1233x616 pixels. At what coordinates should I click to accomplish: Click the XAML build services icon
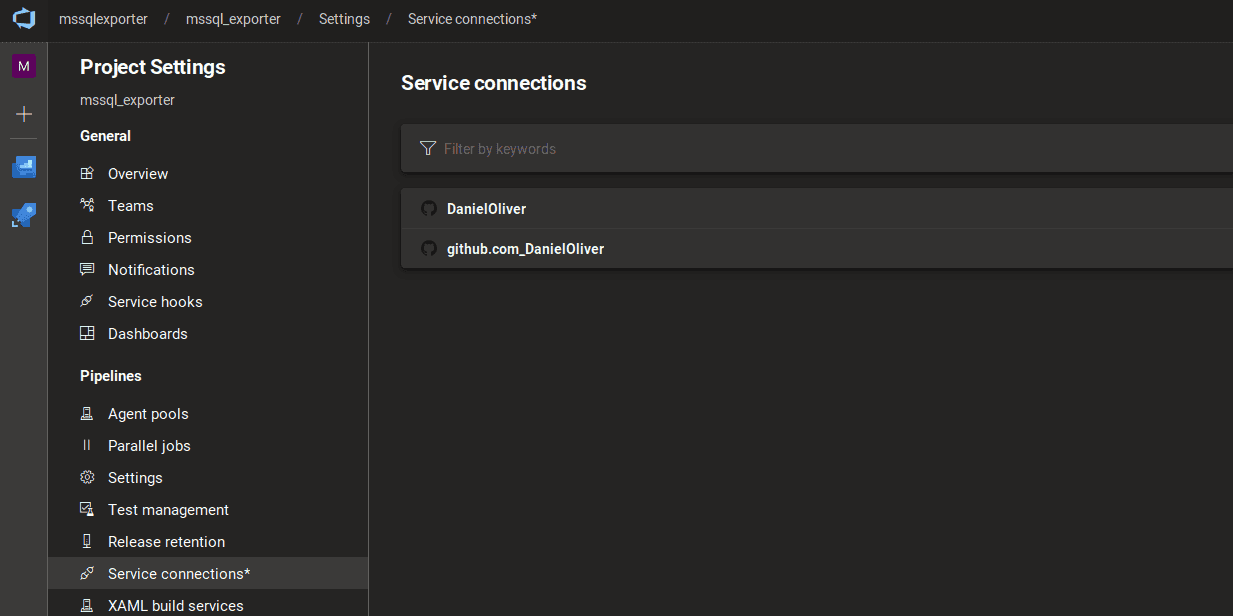pyautogui.click(x=87, y=606)
